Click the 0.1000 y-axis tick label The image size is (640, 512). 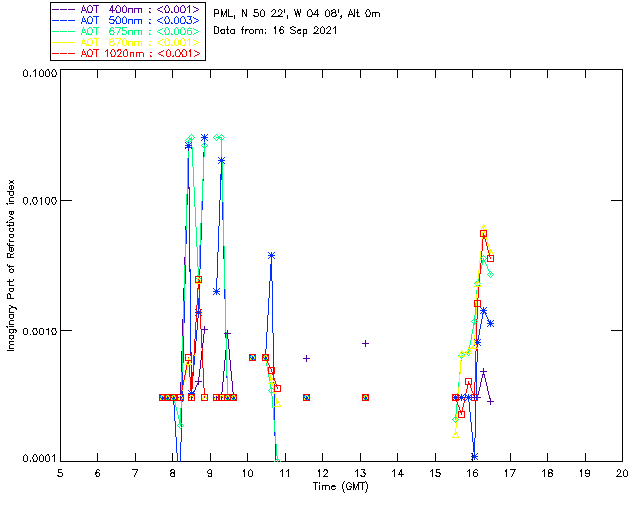coord(40,73)
